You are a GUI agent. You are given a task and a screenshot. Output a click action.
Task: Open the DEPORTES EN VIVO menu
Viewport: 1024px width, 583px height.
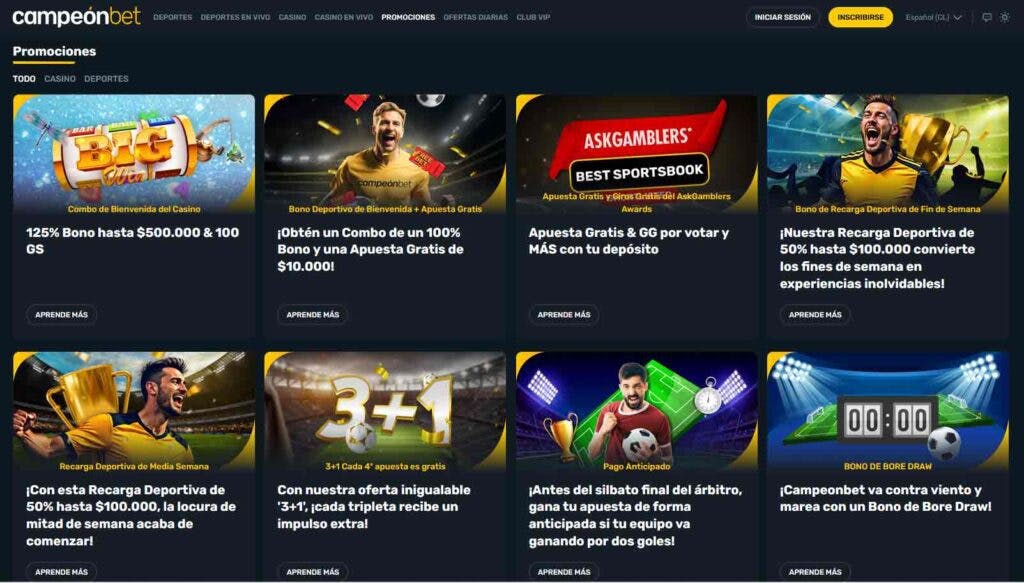(235, 18)
